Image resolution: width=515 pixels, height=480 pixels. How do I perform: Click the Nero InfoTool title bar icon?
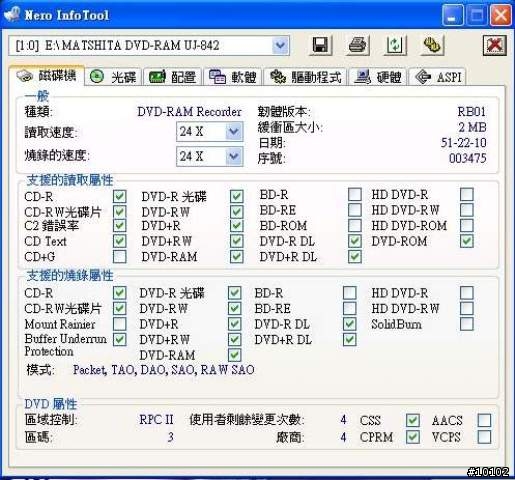12,14
